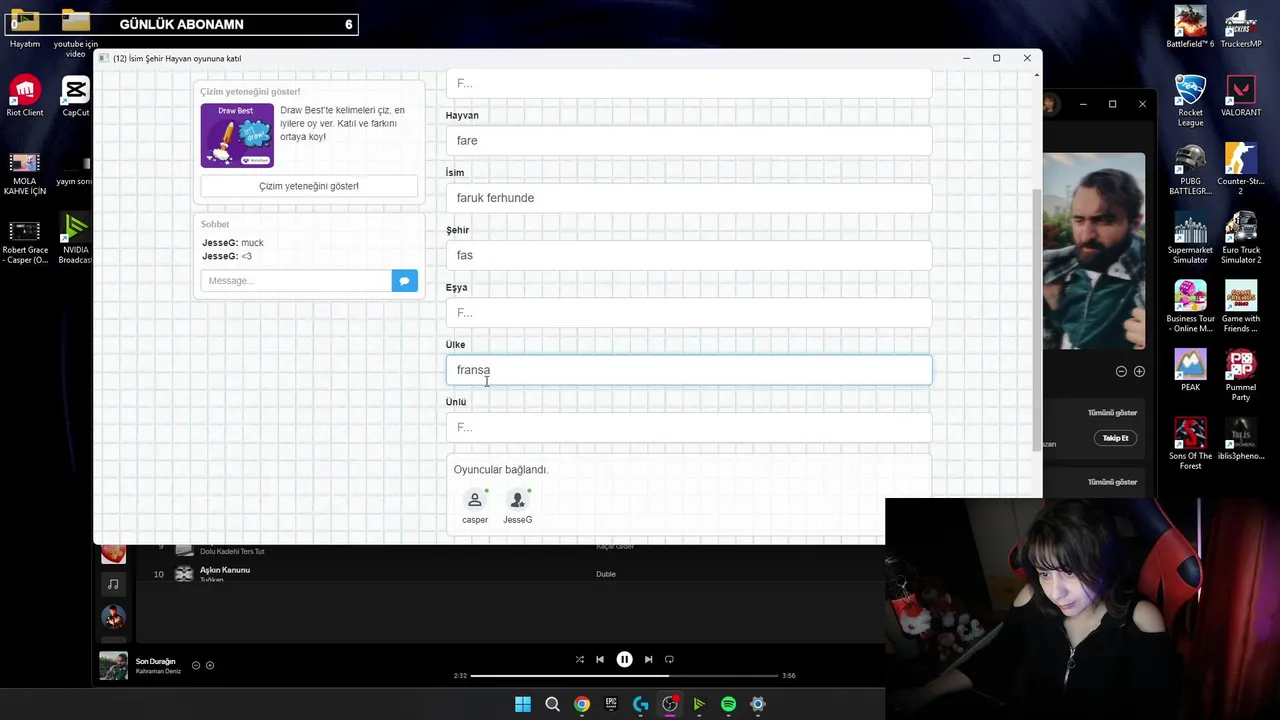This screenshot has height=720, width=1280.
Task: Open Epic Games Launcher from the taskbar
Action: (x=611, y=704)
